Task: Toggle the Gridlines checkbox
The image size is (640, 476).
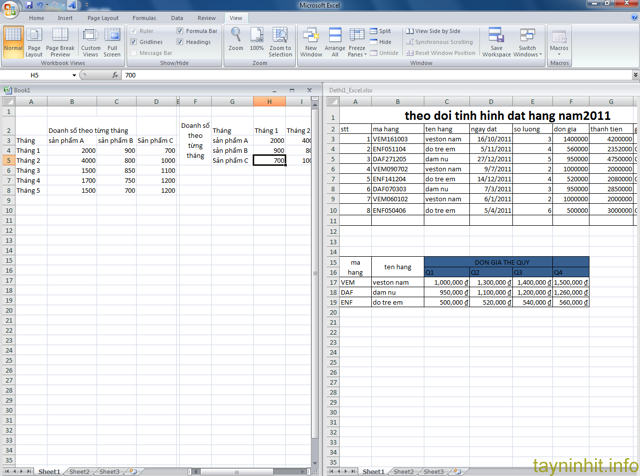Action: (x=136, y=42)
